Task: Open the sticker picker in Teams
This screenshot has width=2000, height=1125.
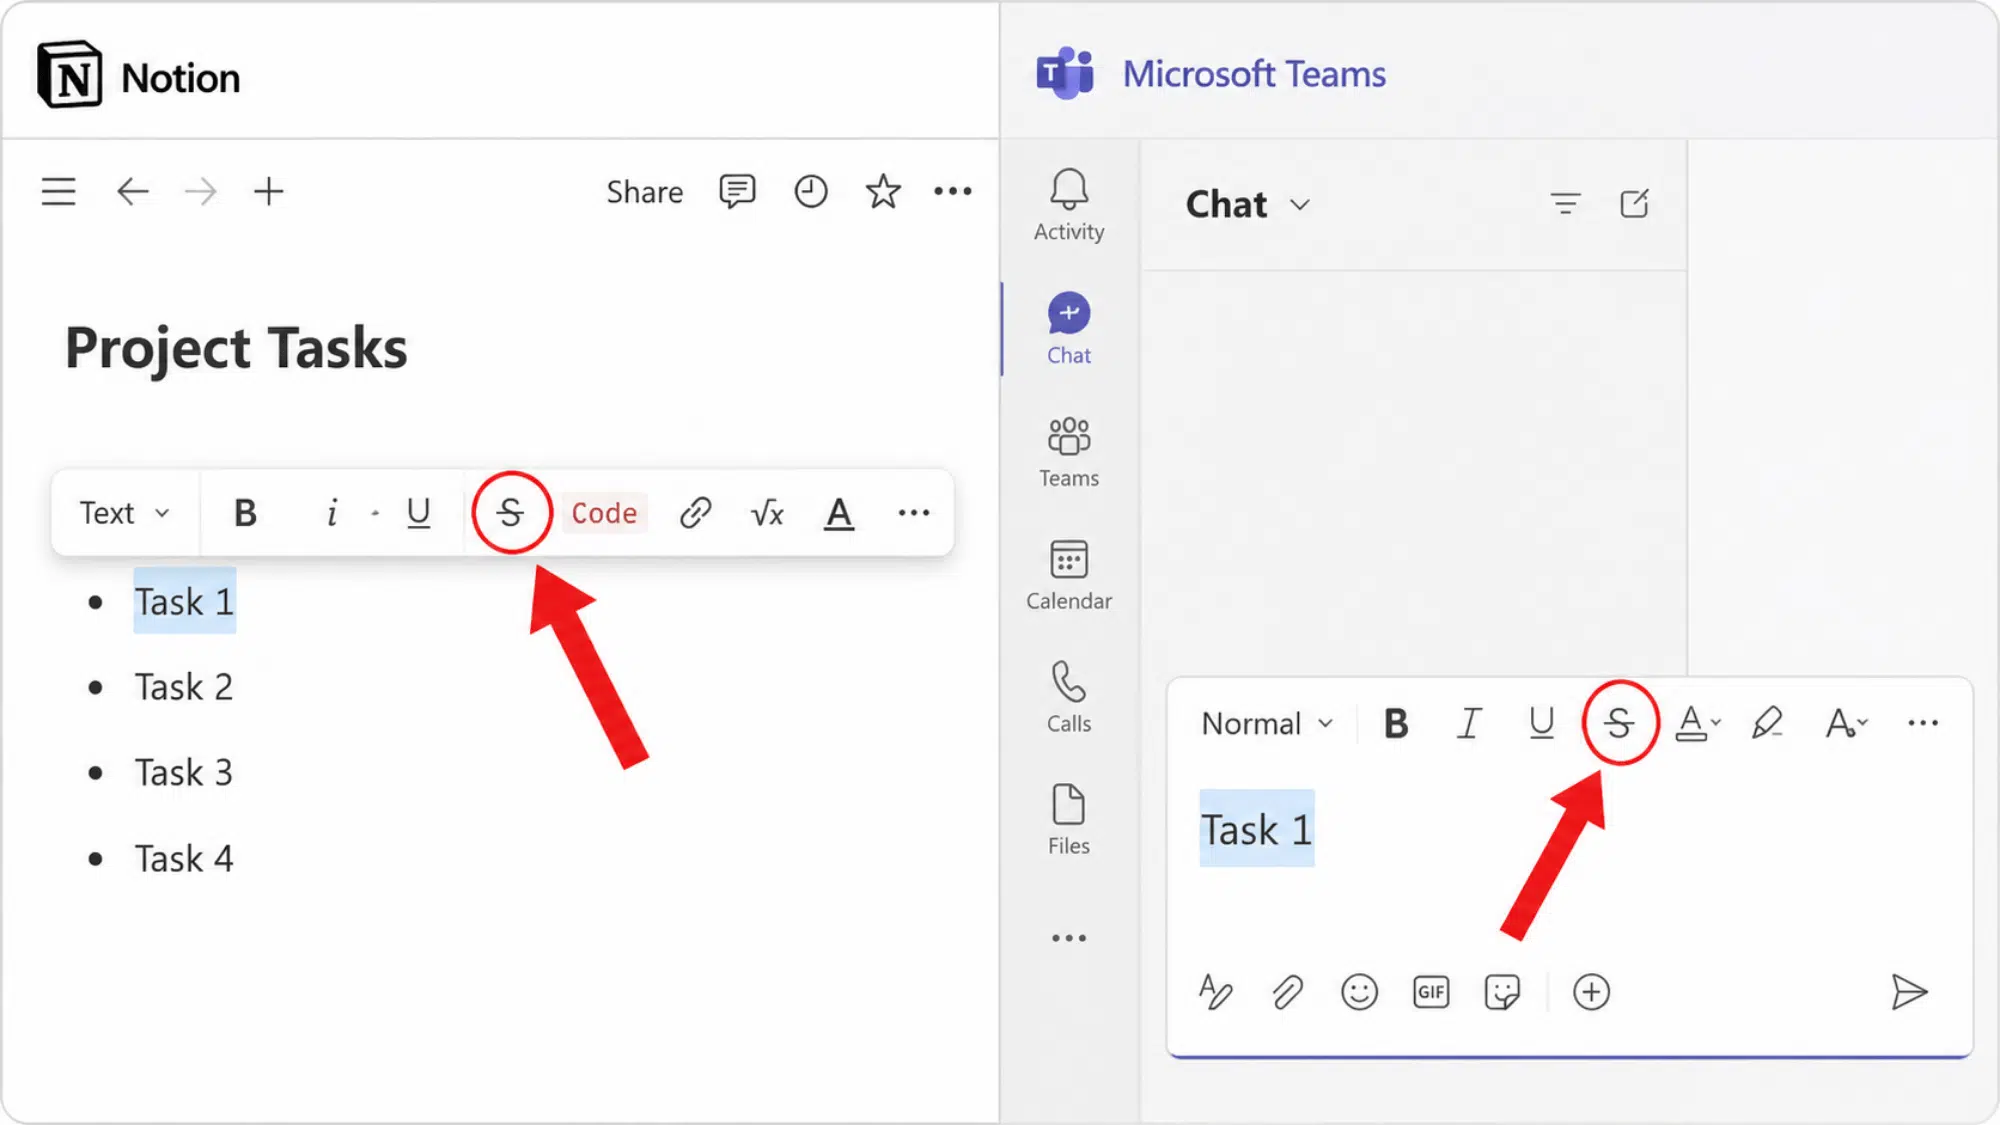Action: pyautogui.click(x=1502, y=992)
